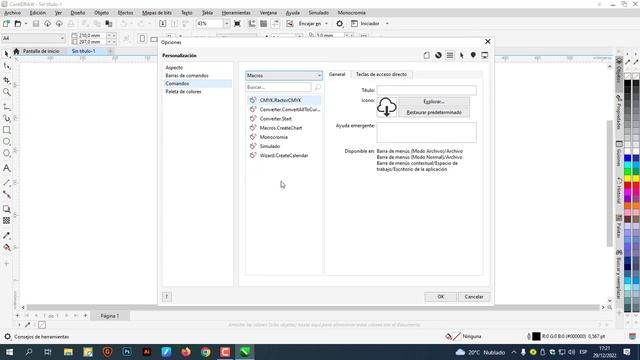This screenshot has width=640, height=360.
Task: Expand the Open folder dropdown arrow
Action: pyautogui.click(x=26, y=24)
